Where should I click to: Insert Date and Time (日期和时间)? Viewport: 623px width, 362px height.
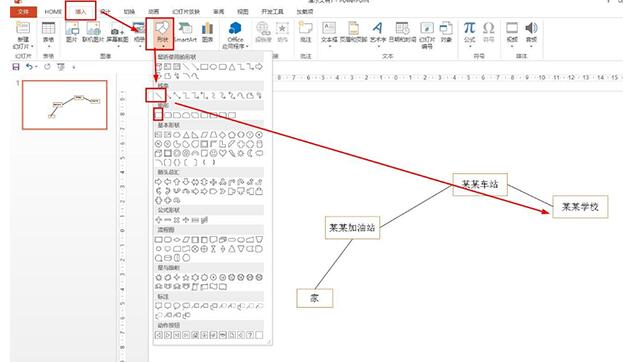402,32
